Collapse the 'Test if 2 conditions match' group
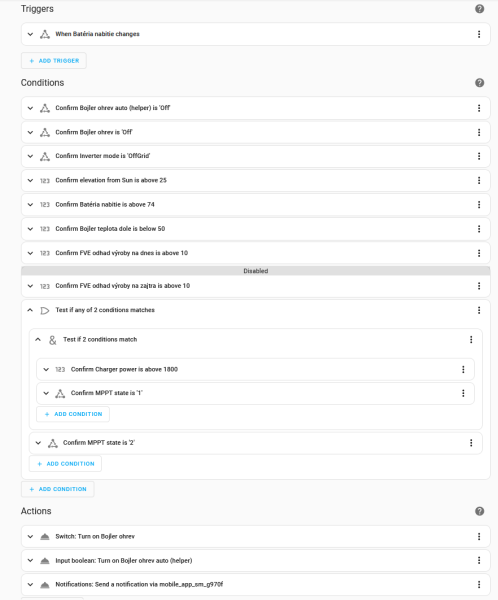498x600 pixels. (38, 339)
